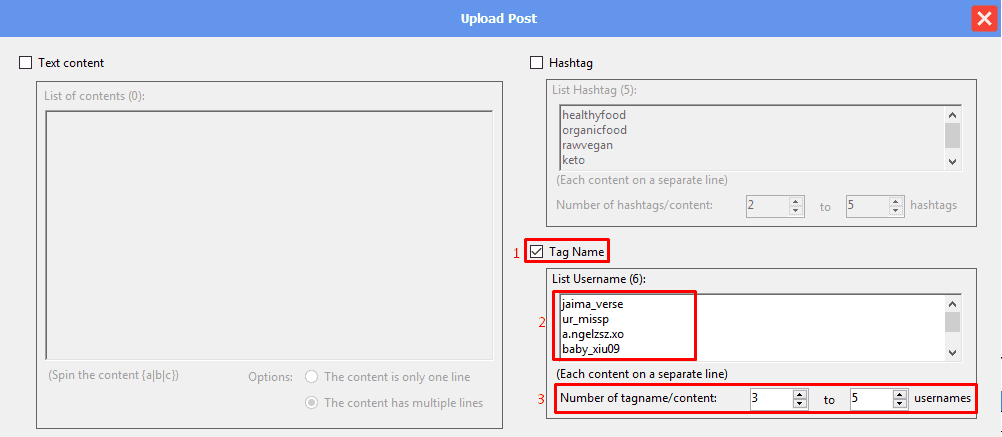Increase minimum tagname count stepper
Image resolution: width=1002 pixels, height=437 pixels.
click(799, 394)
